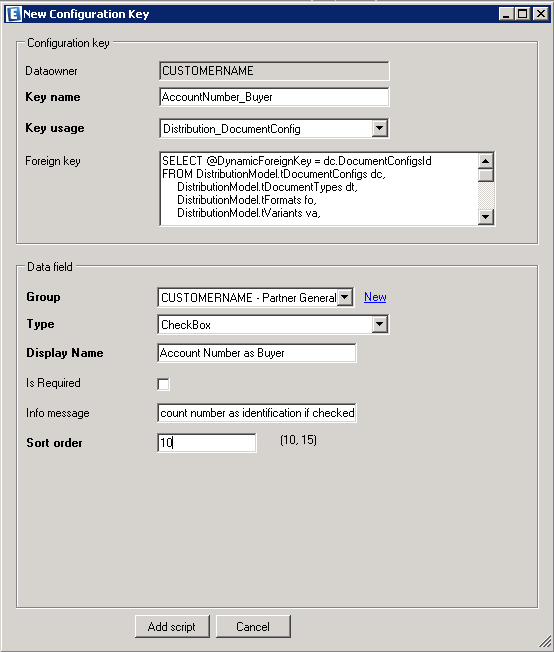The image size is (554, 652).
Task: Click inside the Foreign key SQL text area
Action: pyautogui.click(x=319, y=189)
